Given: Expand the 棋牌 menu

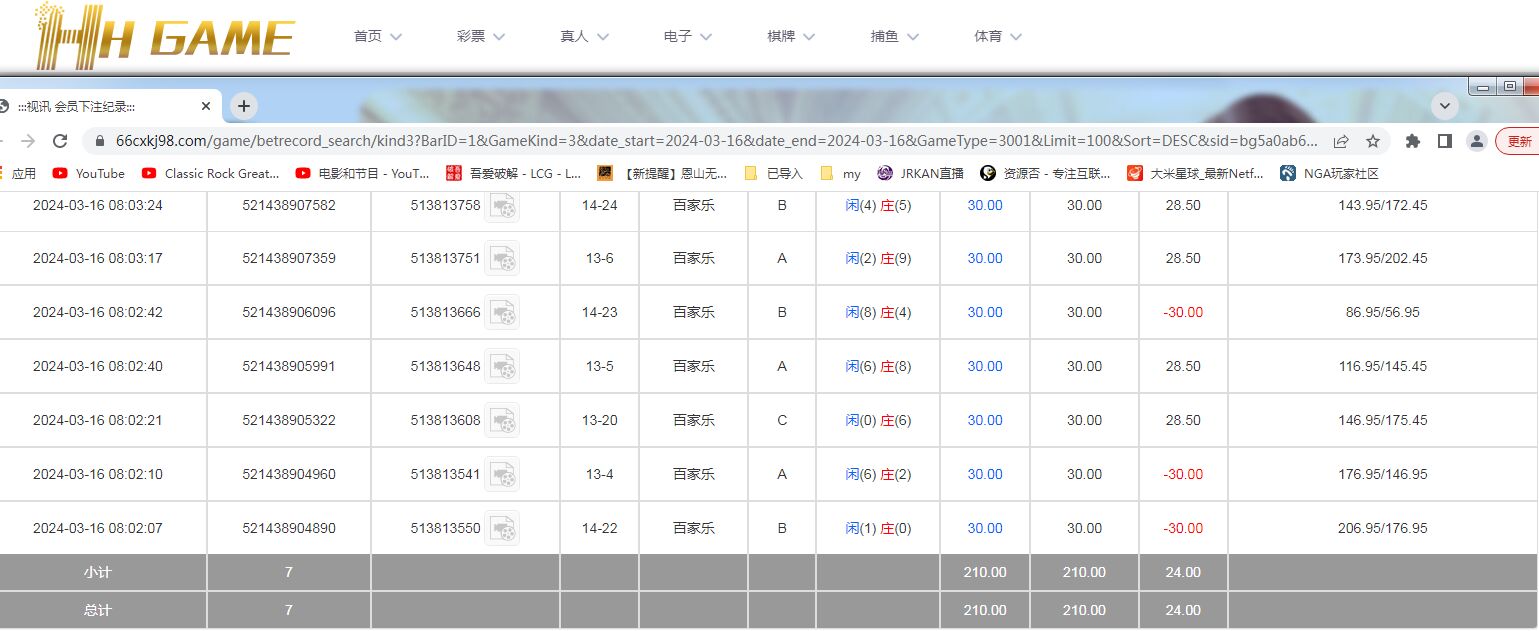Looking at the screenshot, I should 791,36.
